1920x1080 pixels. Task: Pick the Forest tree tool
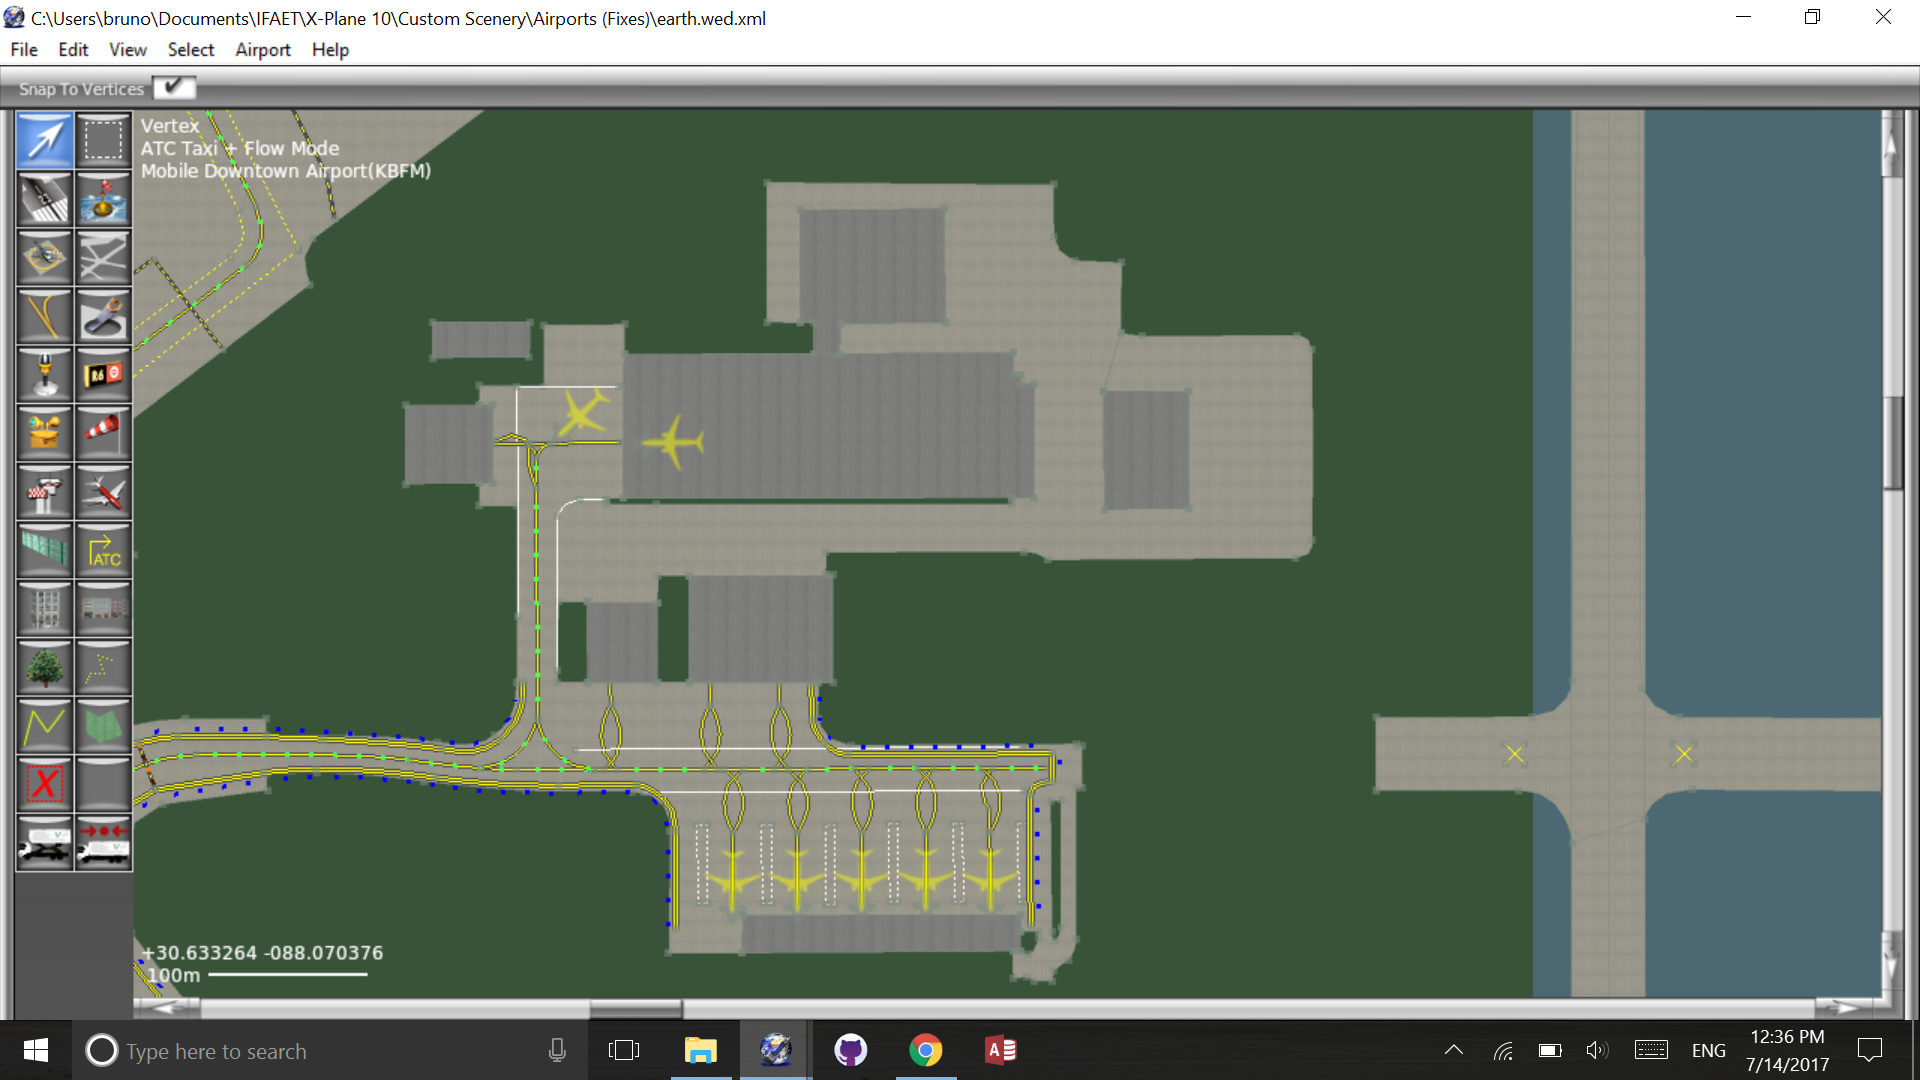click(x=45, y=667)
